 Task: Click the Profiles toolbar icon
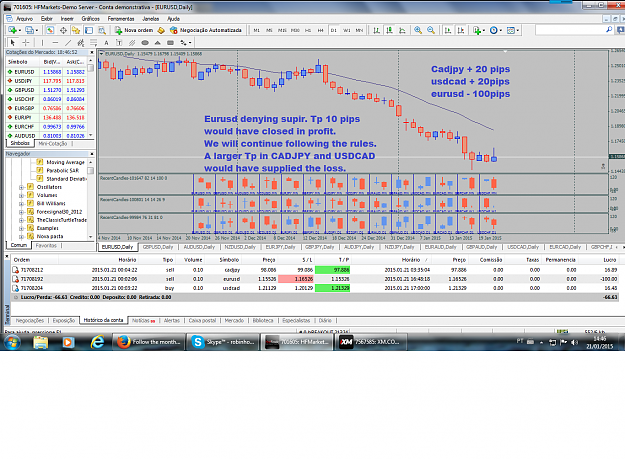tap(29, 30)
